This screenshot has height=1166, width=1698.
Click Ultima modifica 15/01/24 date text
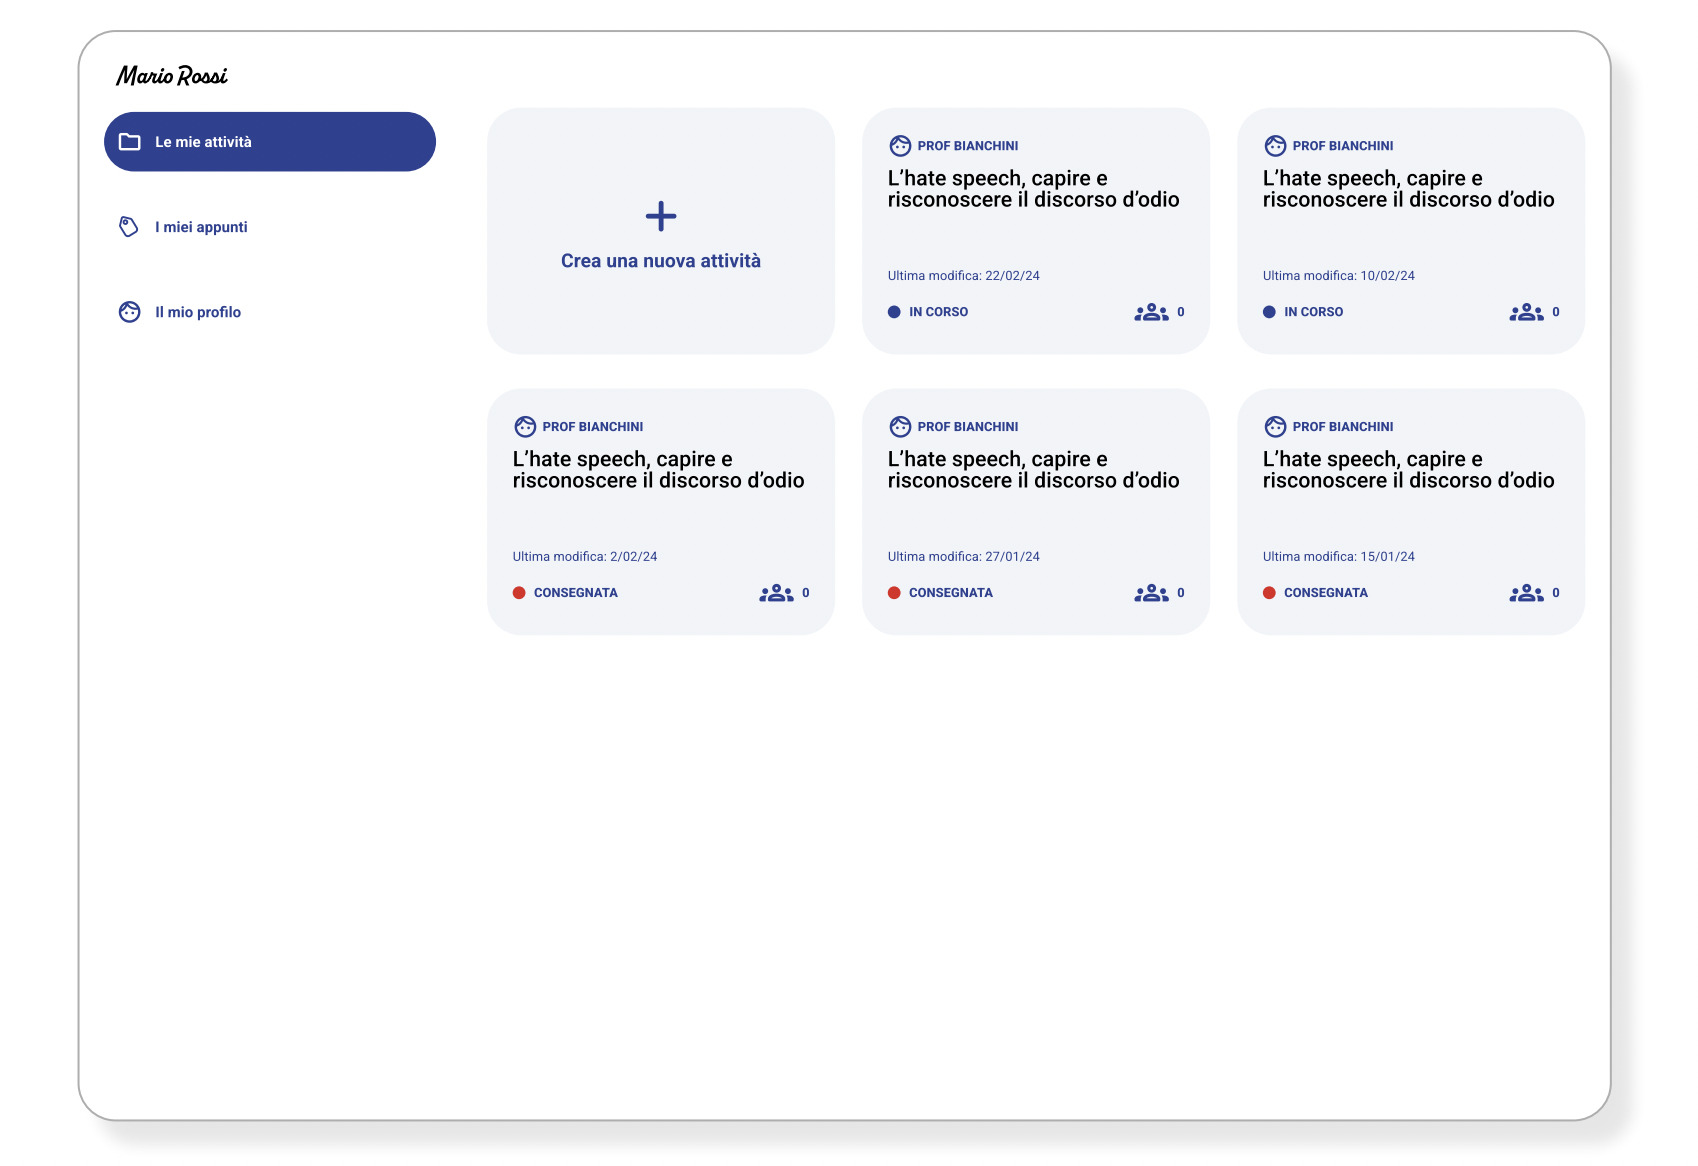coord(1338,557)
